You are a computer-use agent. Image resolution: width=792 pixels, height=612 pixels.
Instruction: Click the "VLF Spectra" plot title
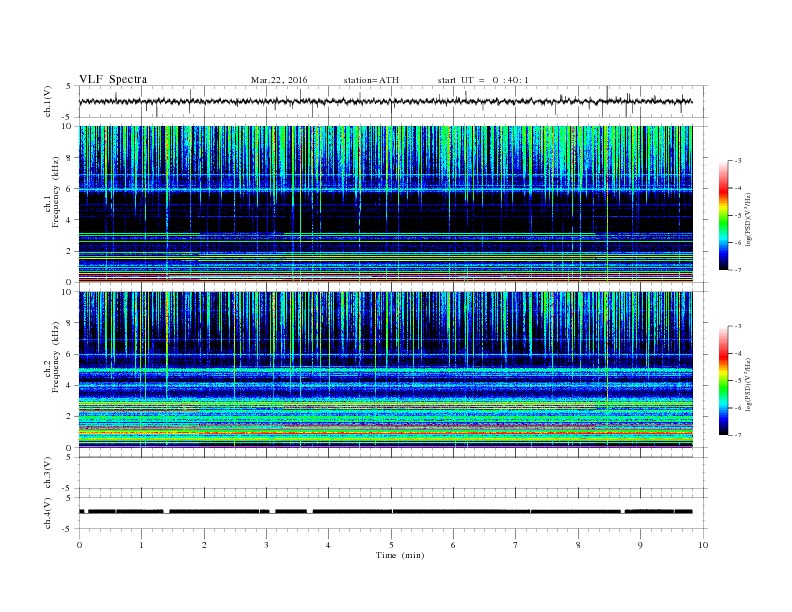point(113,79)
